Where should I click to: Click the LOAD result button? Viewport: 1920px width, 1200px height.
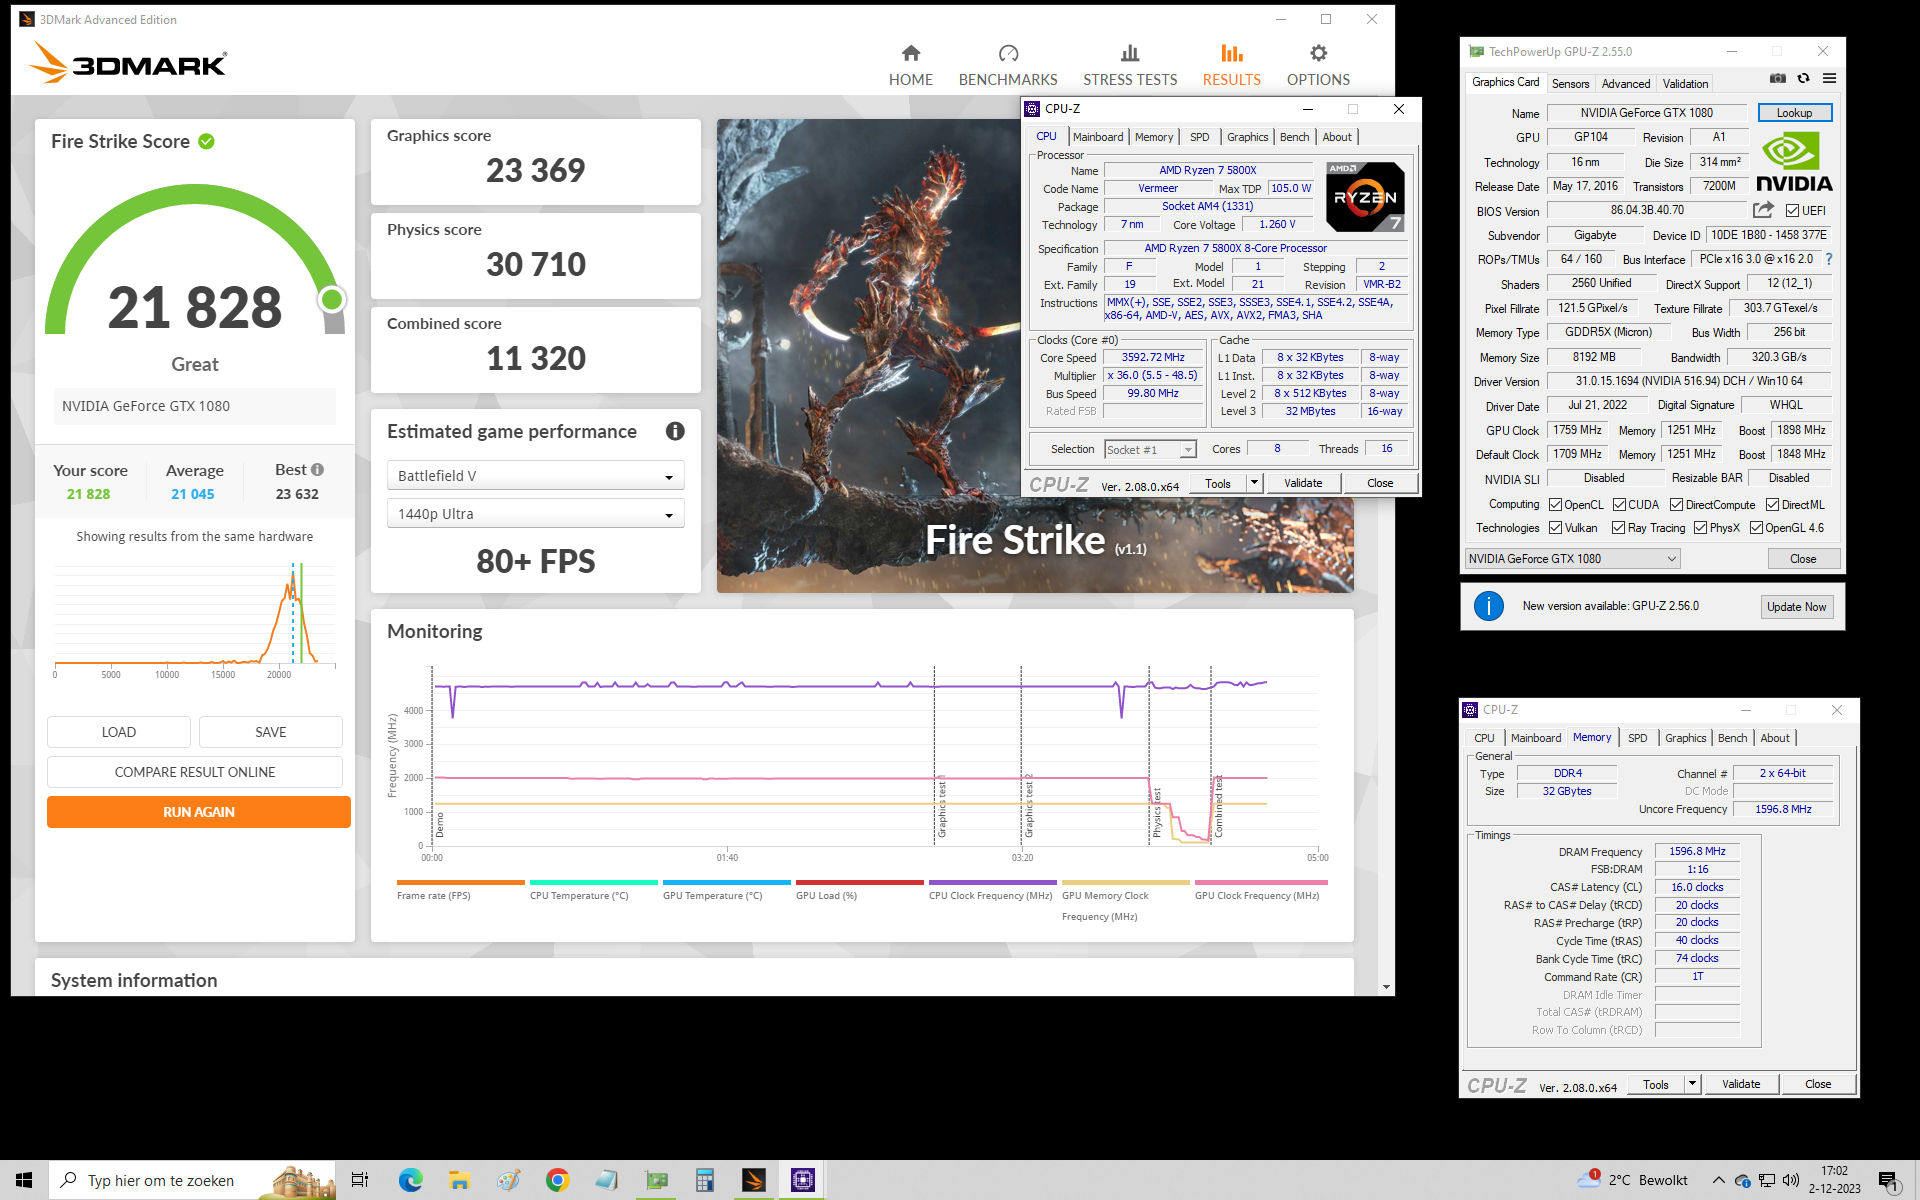point(119,732)
